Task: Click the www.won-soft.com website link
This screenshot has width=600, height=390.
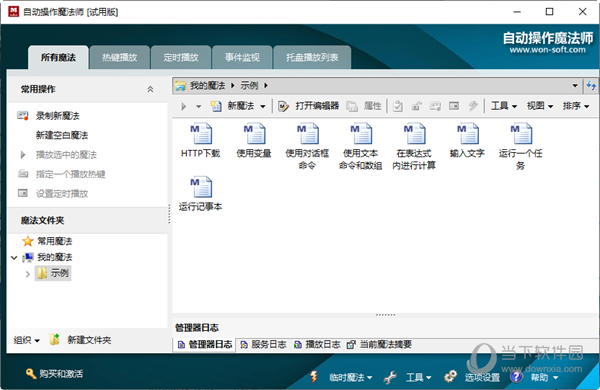Action: tap(548, 50)
